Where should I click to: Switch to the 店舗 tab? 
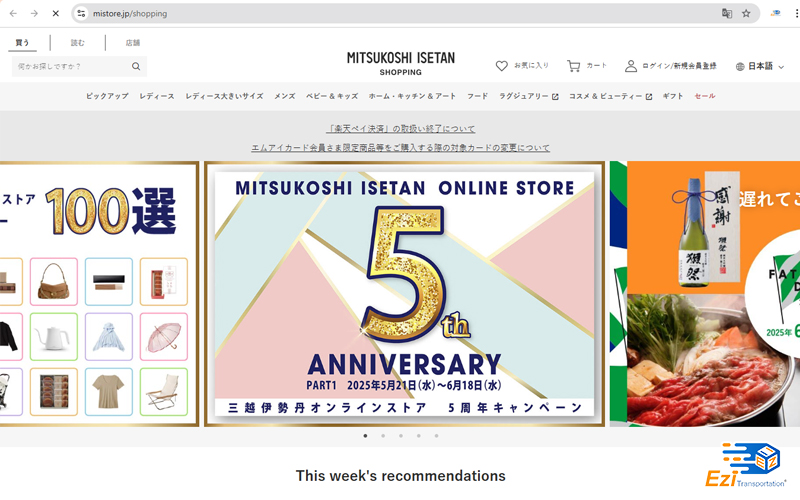(133, 43)
